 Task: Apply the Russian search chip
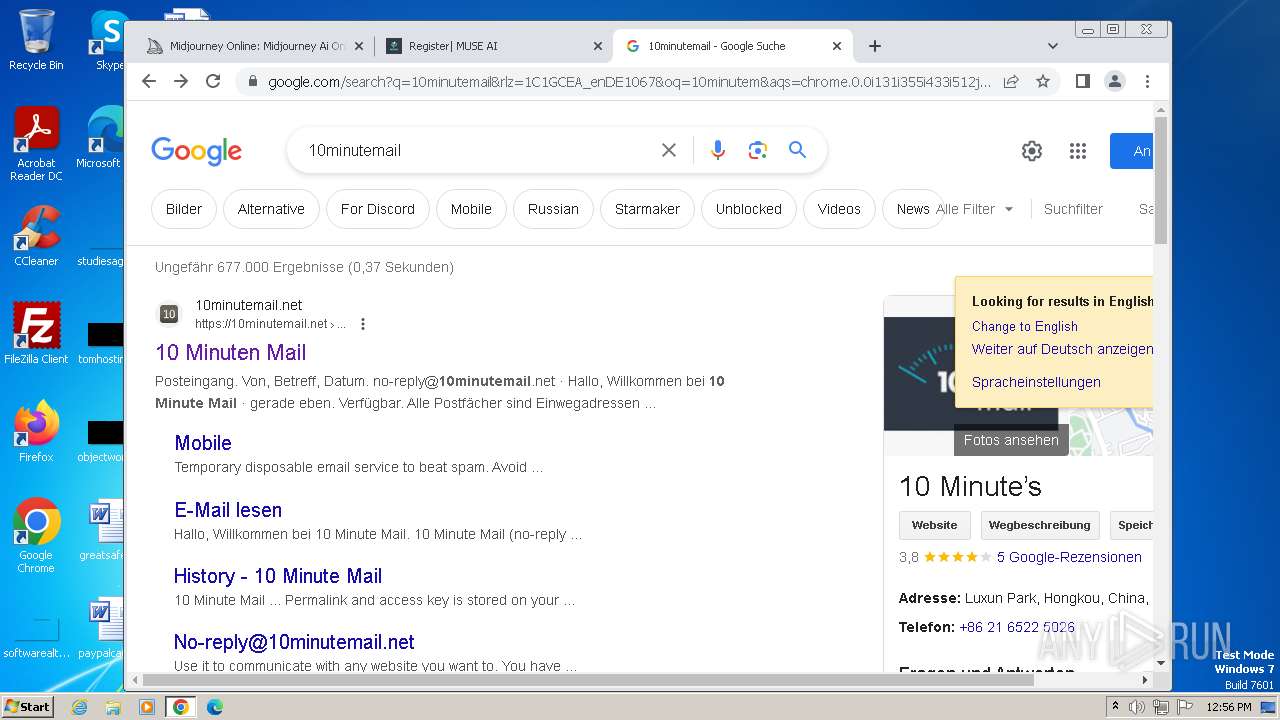553,209
